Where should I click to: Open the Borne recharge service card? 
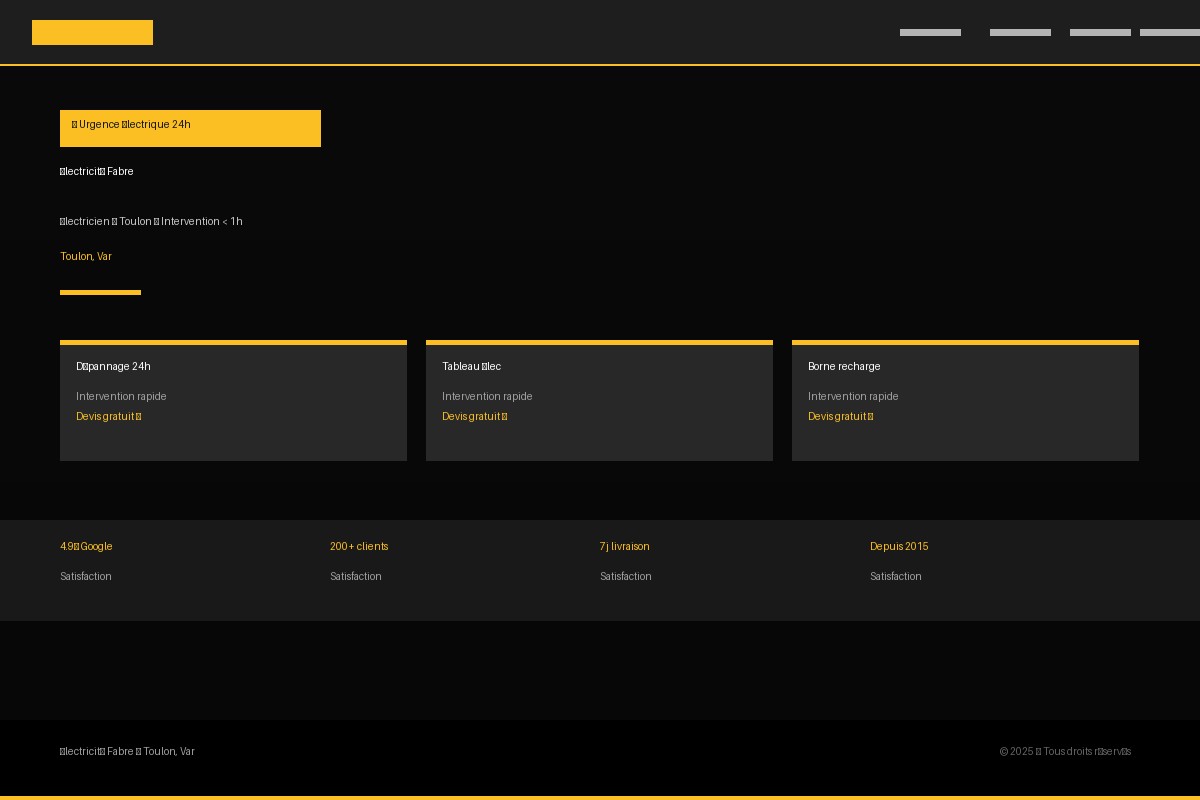965,400
